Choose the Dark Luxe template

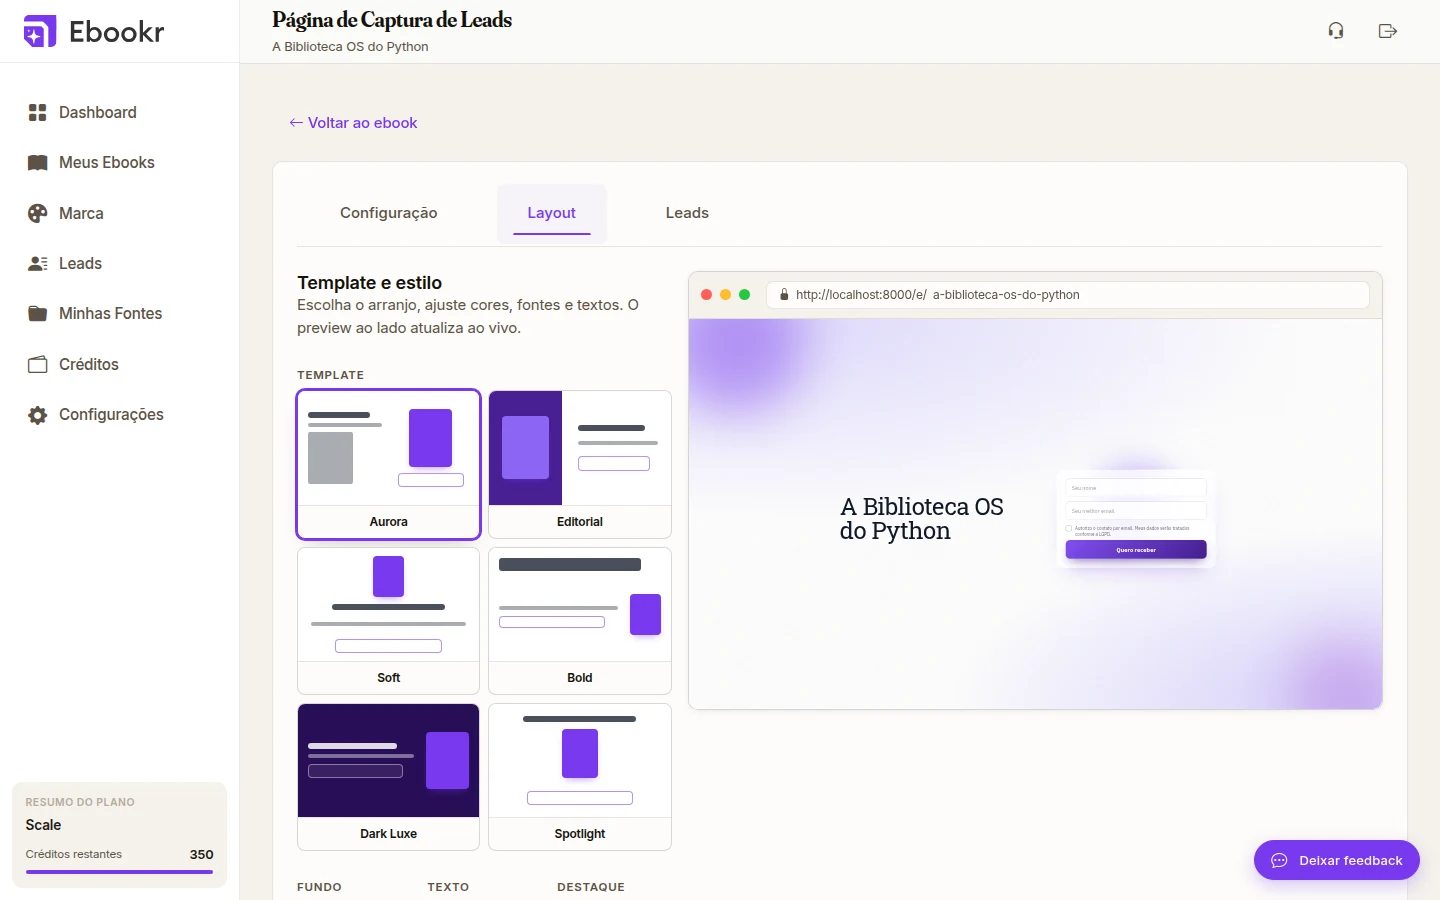tap(389, 777)
